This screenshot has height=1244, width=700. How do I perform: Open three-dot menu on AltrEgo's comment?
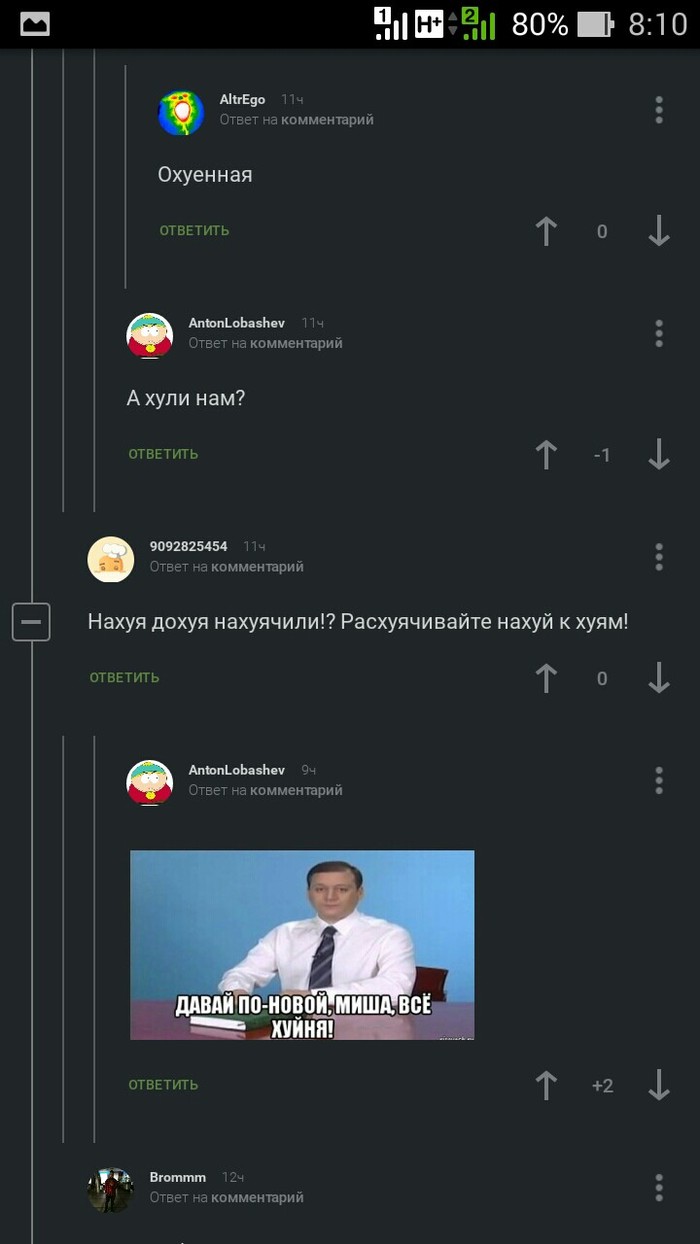659,110
